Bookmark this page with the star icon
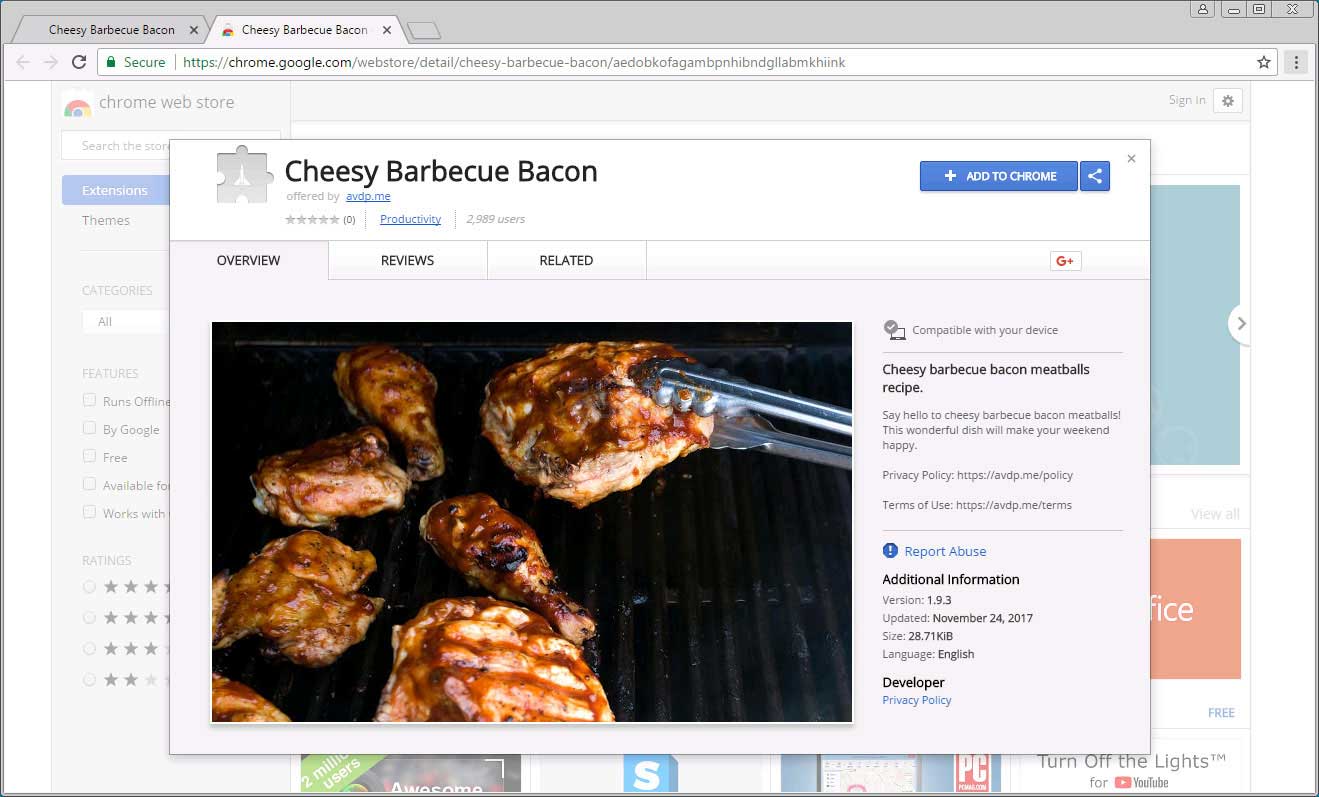The height and width of the screenshot is (797, 1319). [x=1262, y=61]
